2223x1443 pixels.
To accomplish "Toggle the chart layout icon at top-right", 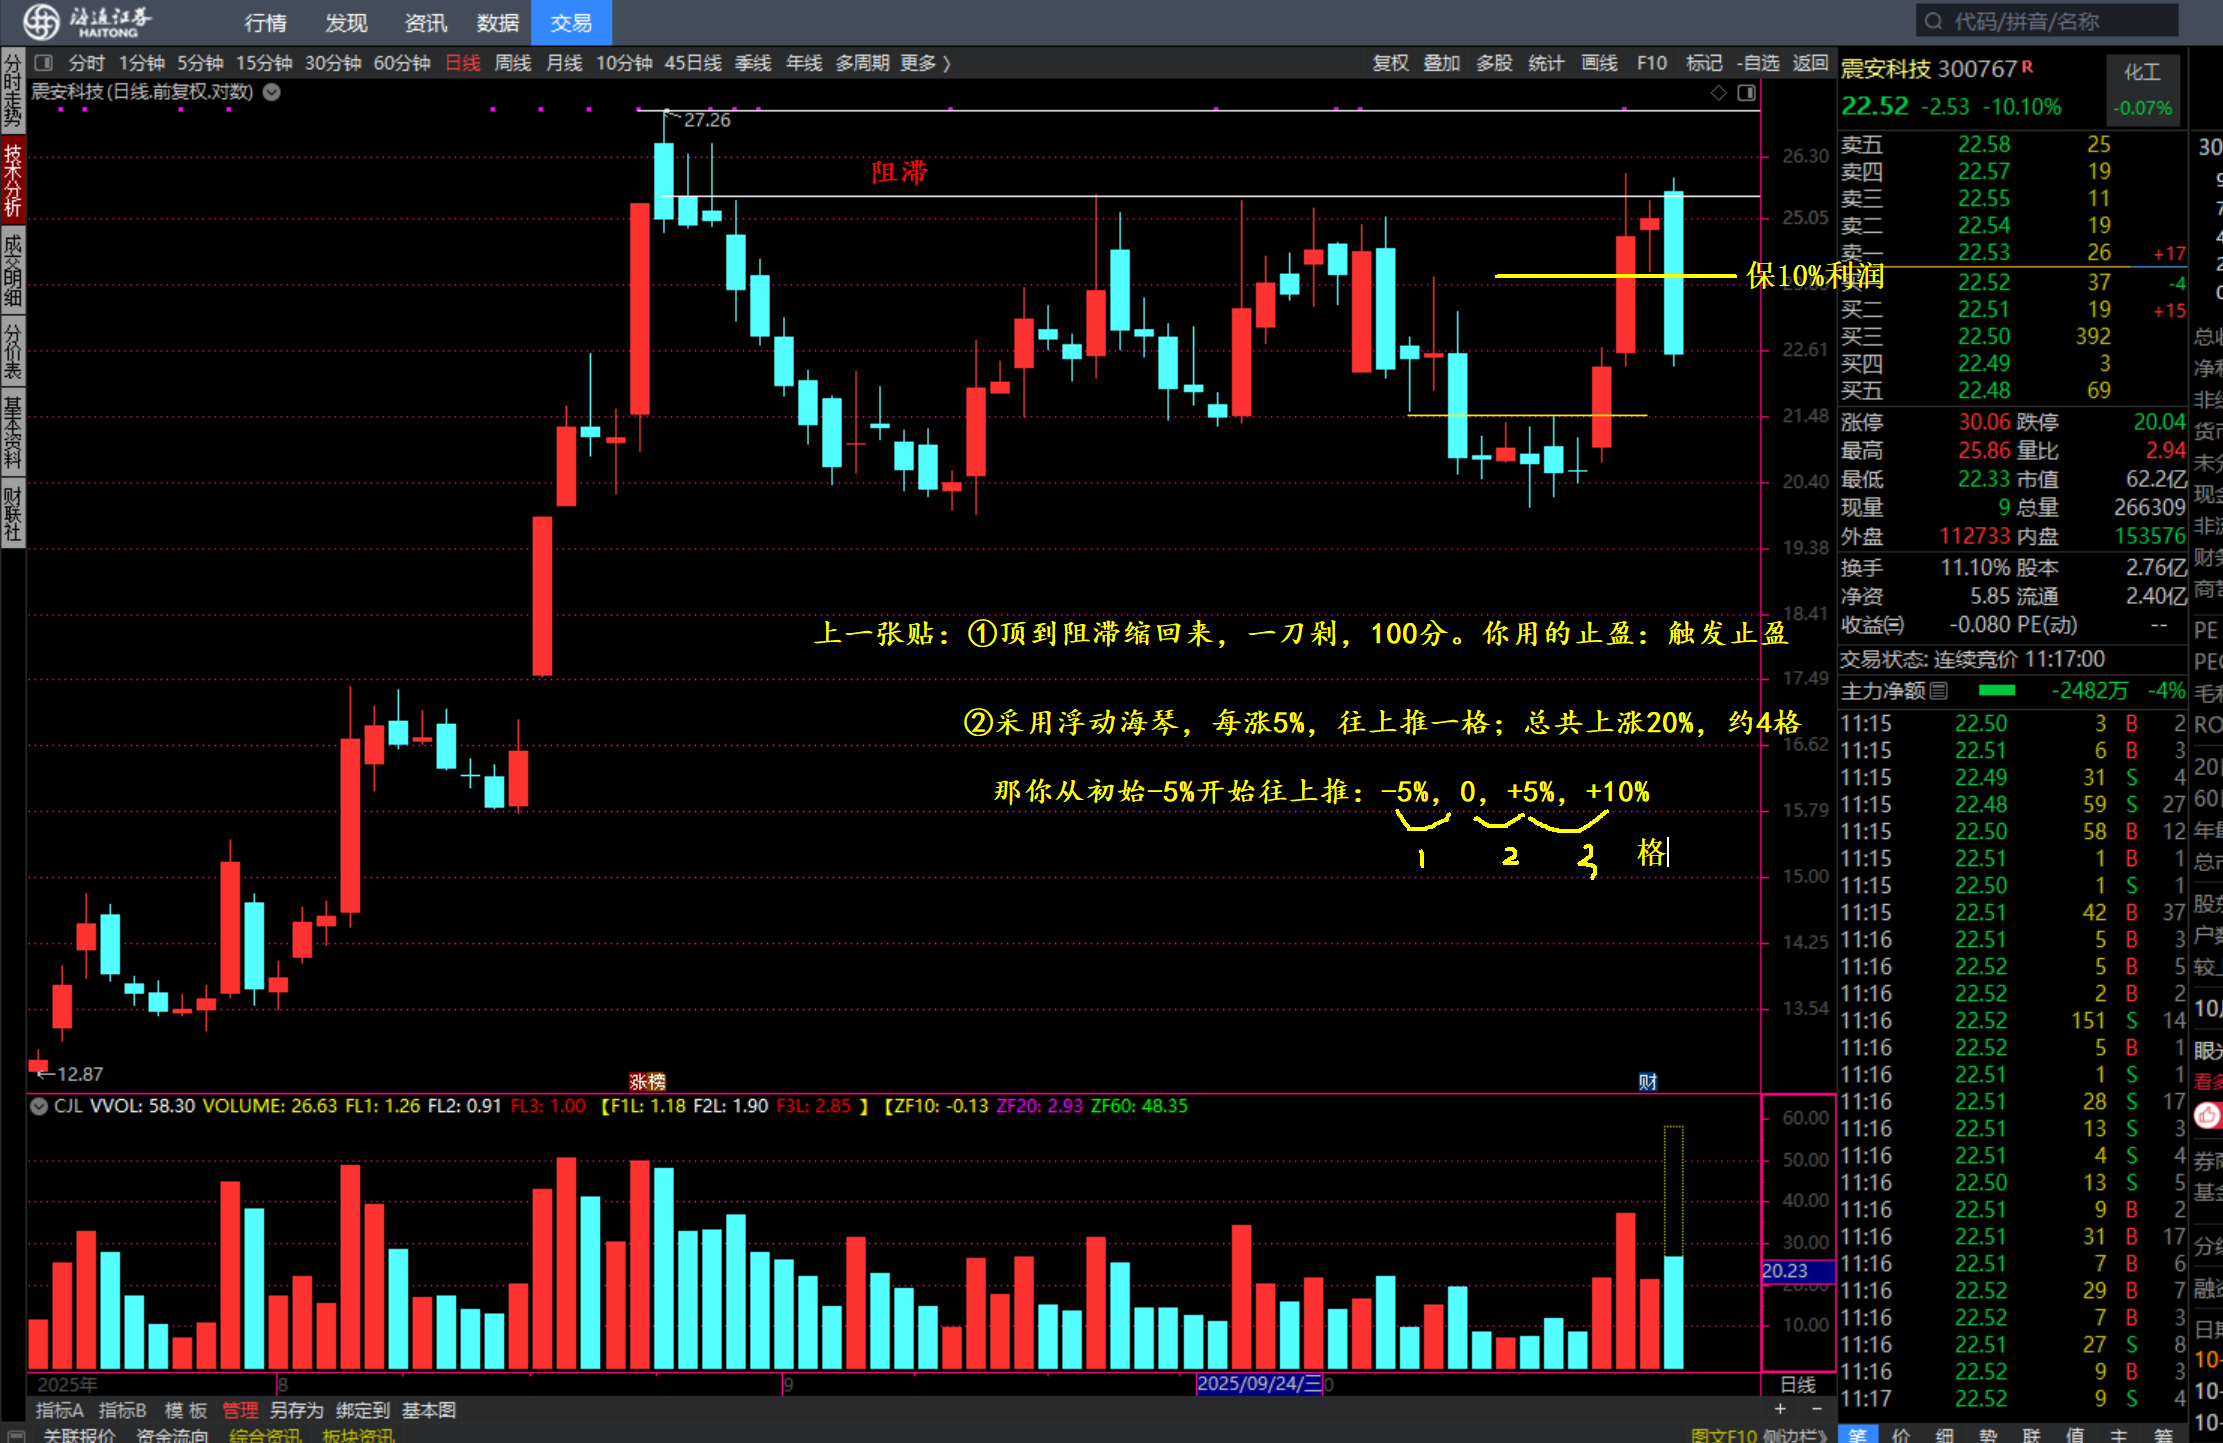I will 1746,92.
